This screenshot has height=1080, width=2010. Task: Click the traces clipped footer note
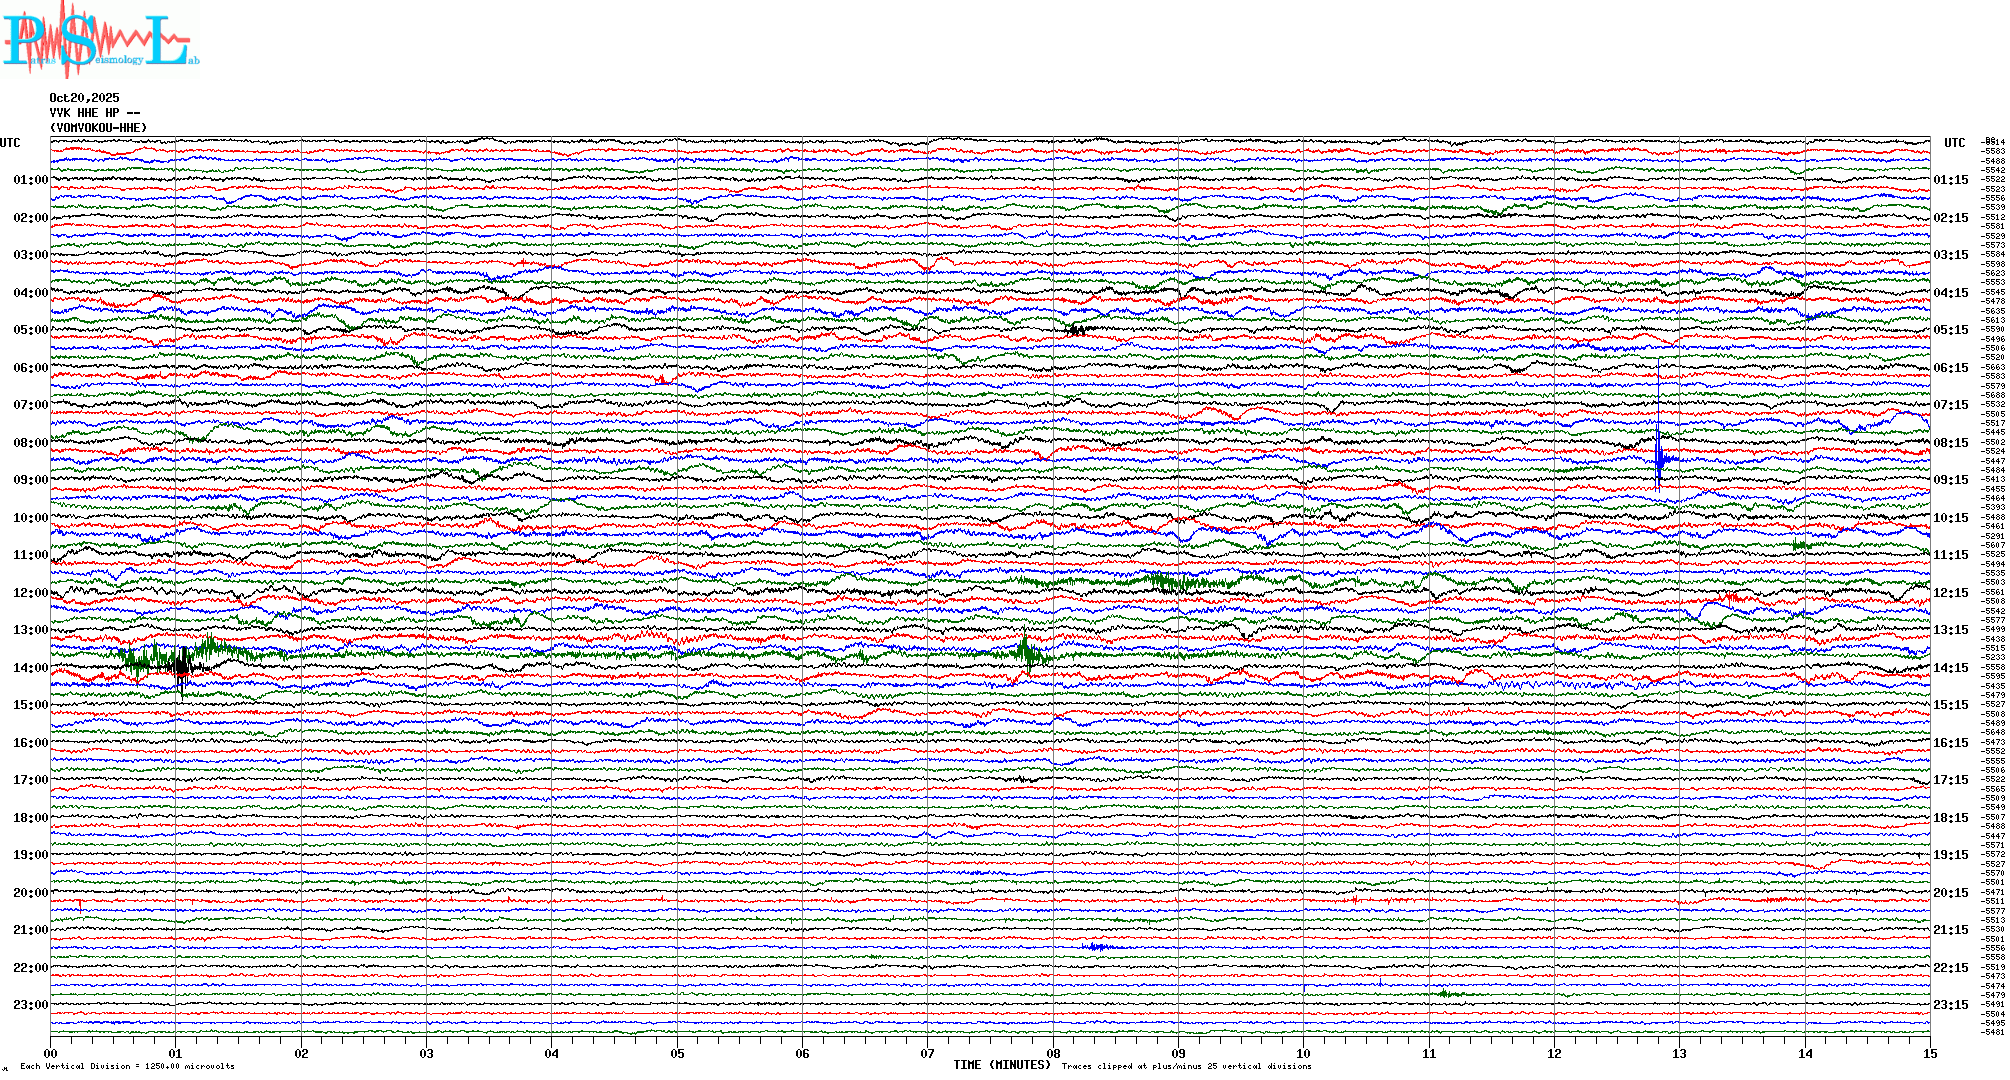1186,1066
